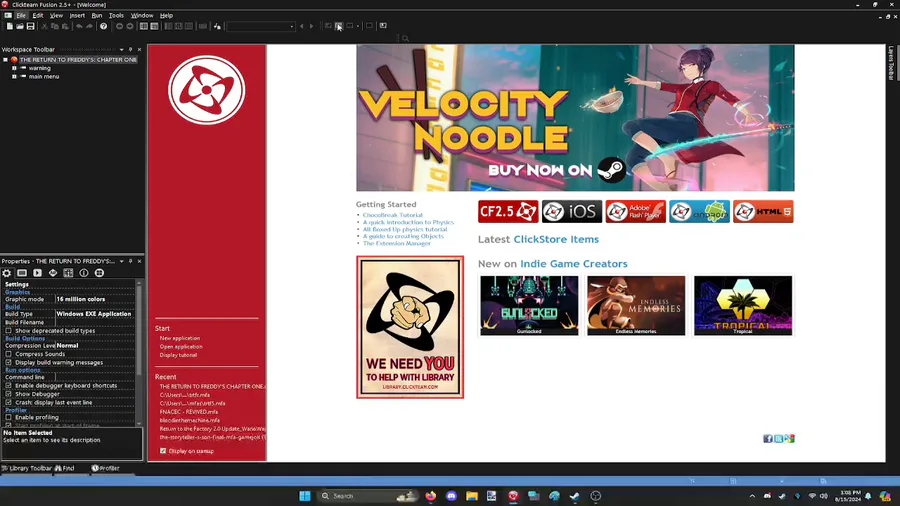This screenshot has height=506, width=900.
Task: Open the About info properties tab icon
Action: (x=84, y=273)
